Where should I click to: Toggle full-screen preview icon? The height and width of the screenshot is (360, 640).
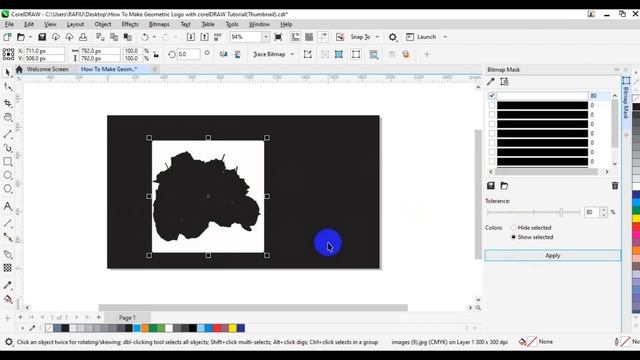coord(278,37)
